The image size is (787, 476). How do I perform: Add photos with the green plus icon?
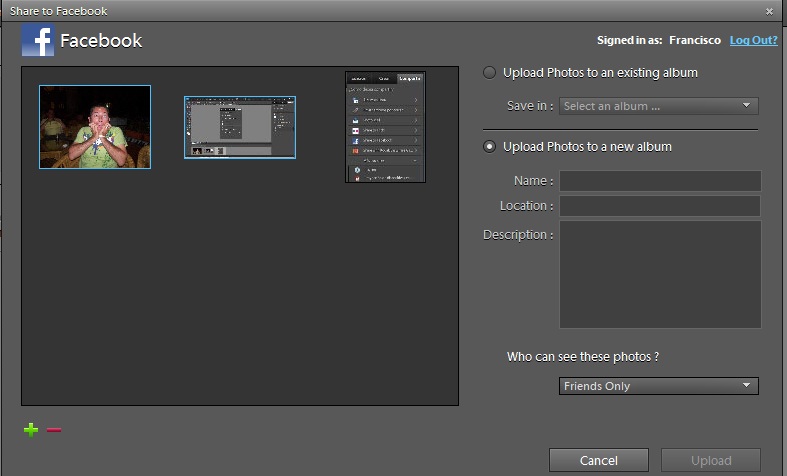pos(31,430)
